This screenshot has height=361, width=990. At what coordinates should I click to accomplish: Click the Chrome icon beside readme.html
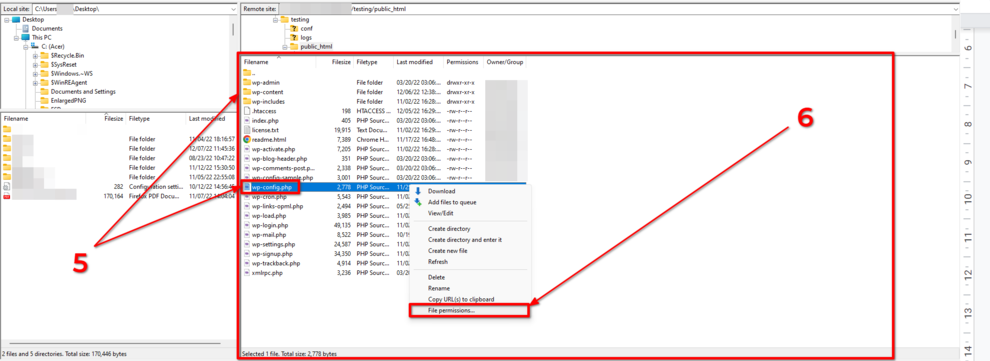pyautogui.click(x=247, y=139)
